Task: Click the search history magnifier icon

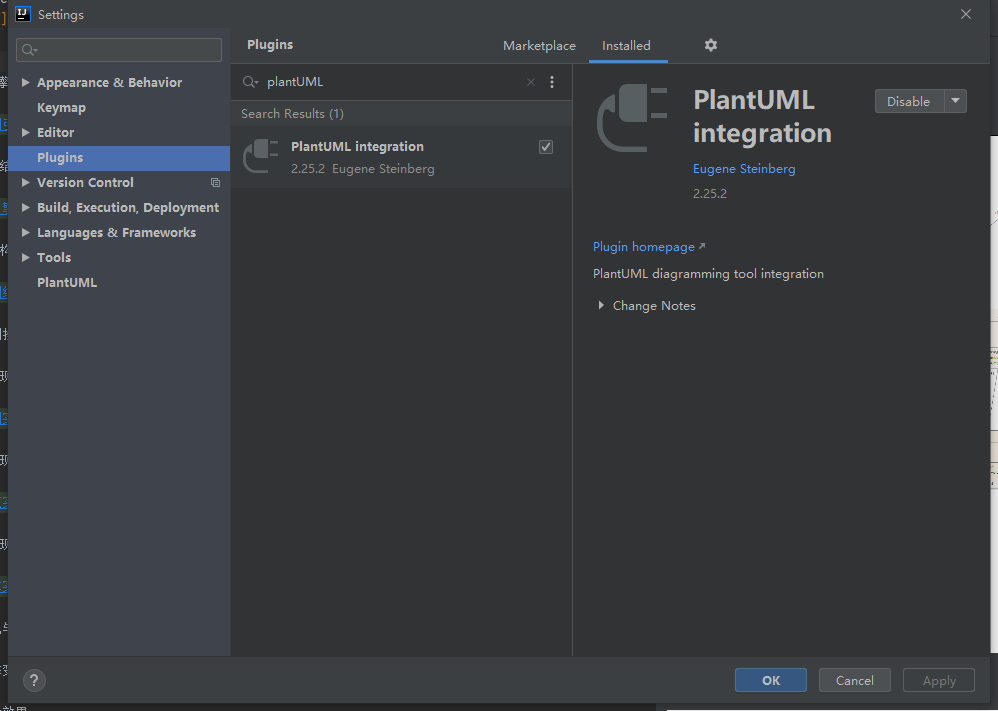Action: [x=250, y=82]
